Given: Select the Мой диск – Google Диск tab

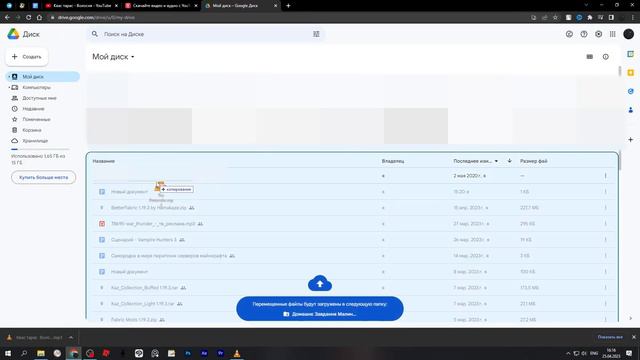Looking at the screenshot, I should tap(241, 6).
